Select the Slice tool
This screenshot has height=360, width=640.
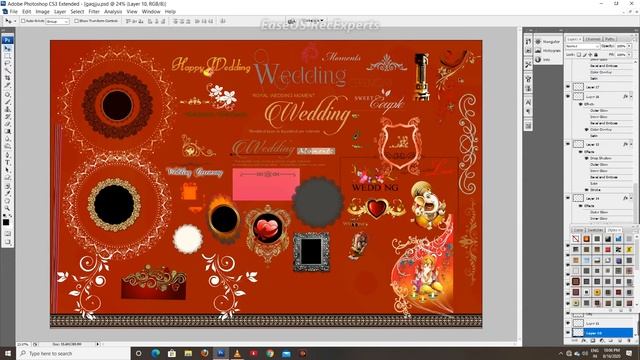click(7, 85)
